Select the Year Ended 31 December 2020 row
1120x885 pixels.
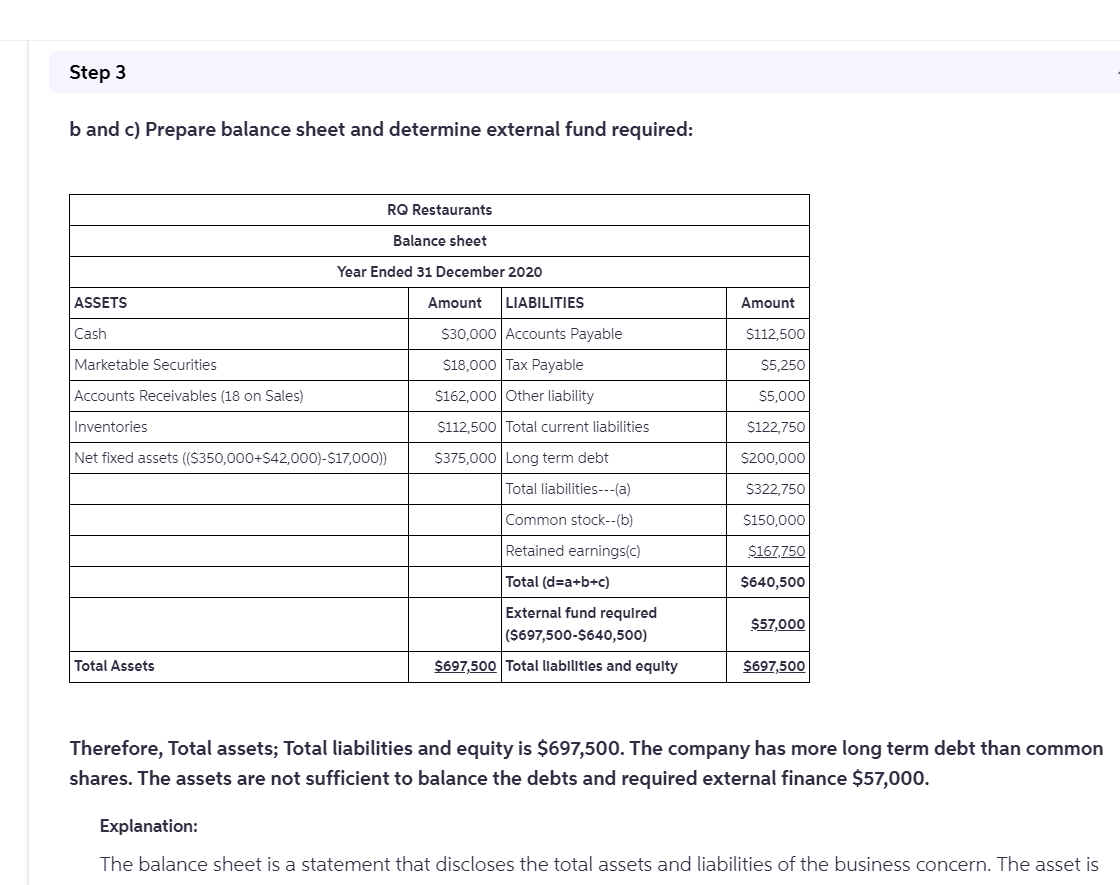tap(439, 271)
